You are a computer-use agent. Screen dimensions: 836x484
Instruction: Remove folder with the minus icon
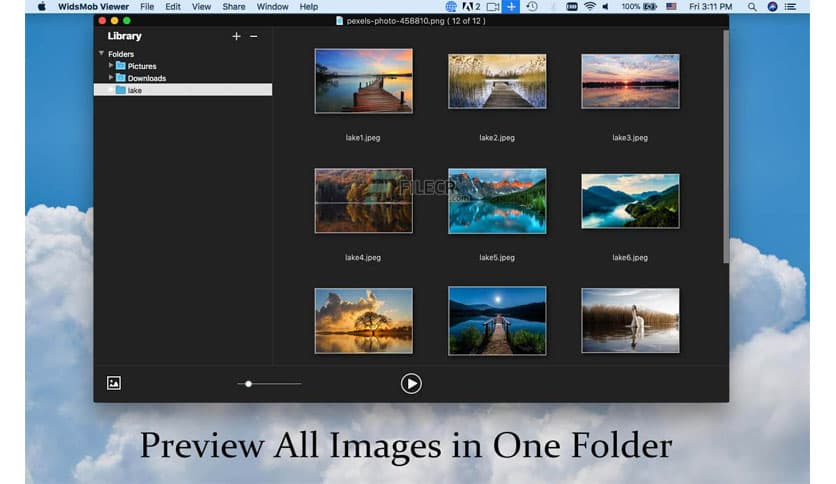[x=254, y=36]
